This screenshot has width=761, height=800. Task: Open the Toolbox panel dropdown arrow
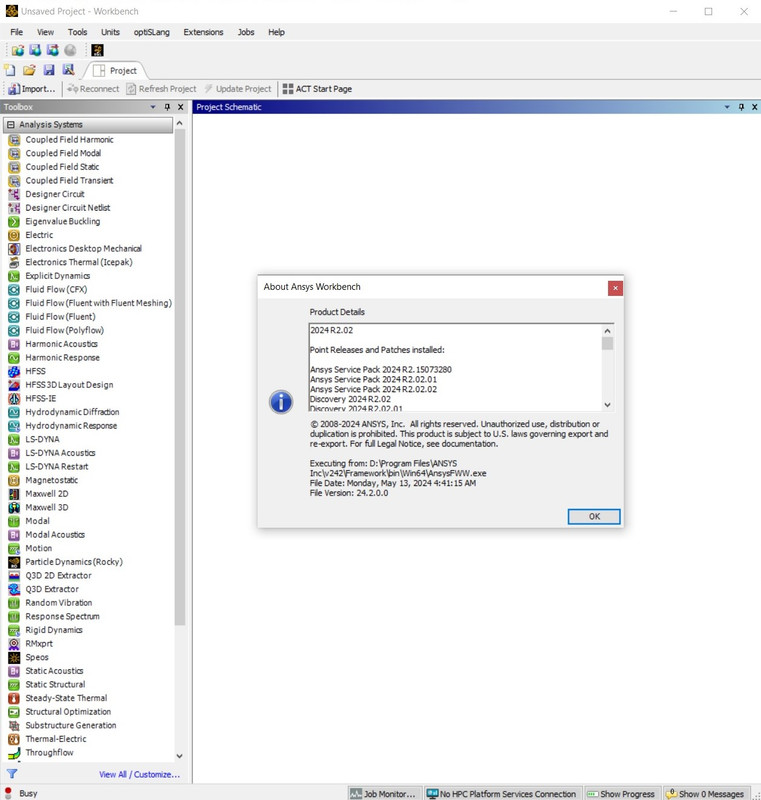(x=153, y=107)
